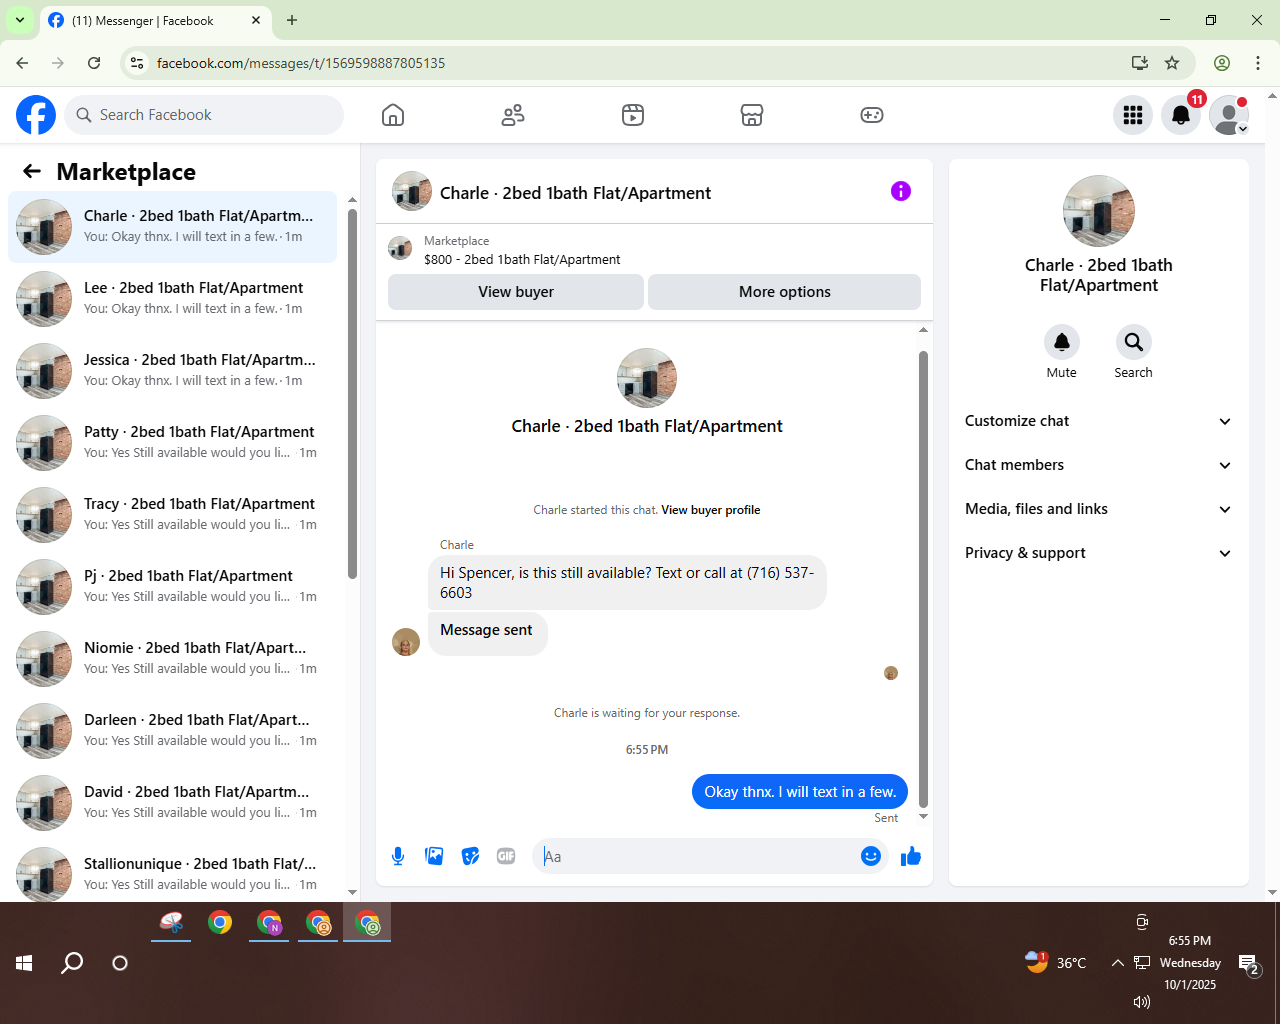This screenshot has width=1280, height=1024.
Task: Open the David conversation
Action: [x=173, y=803]
